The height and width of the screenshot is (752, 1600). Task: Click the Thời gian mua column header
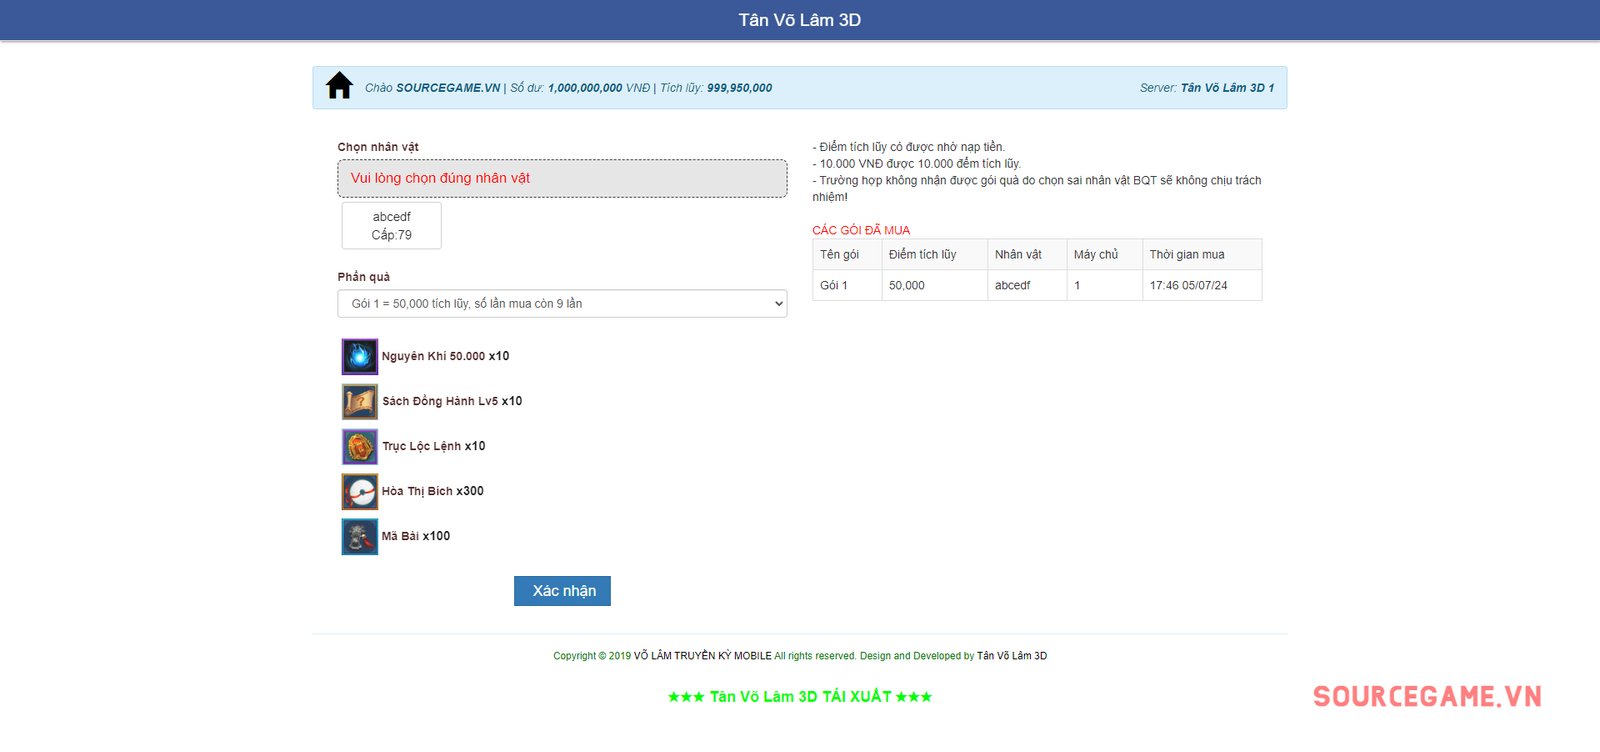1187,255
